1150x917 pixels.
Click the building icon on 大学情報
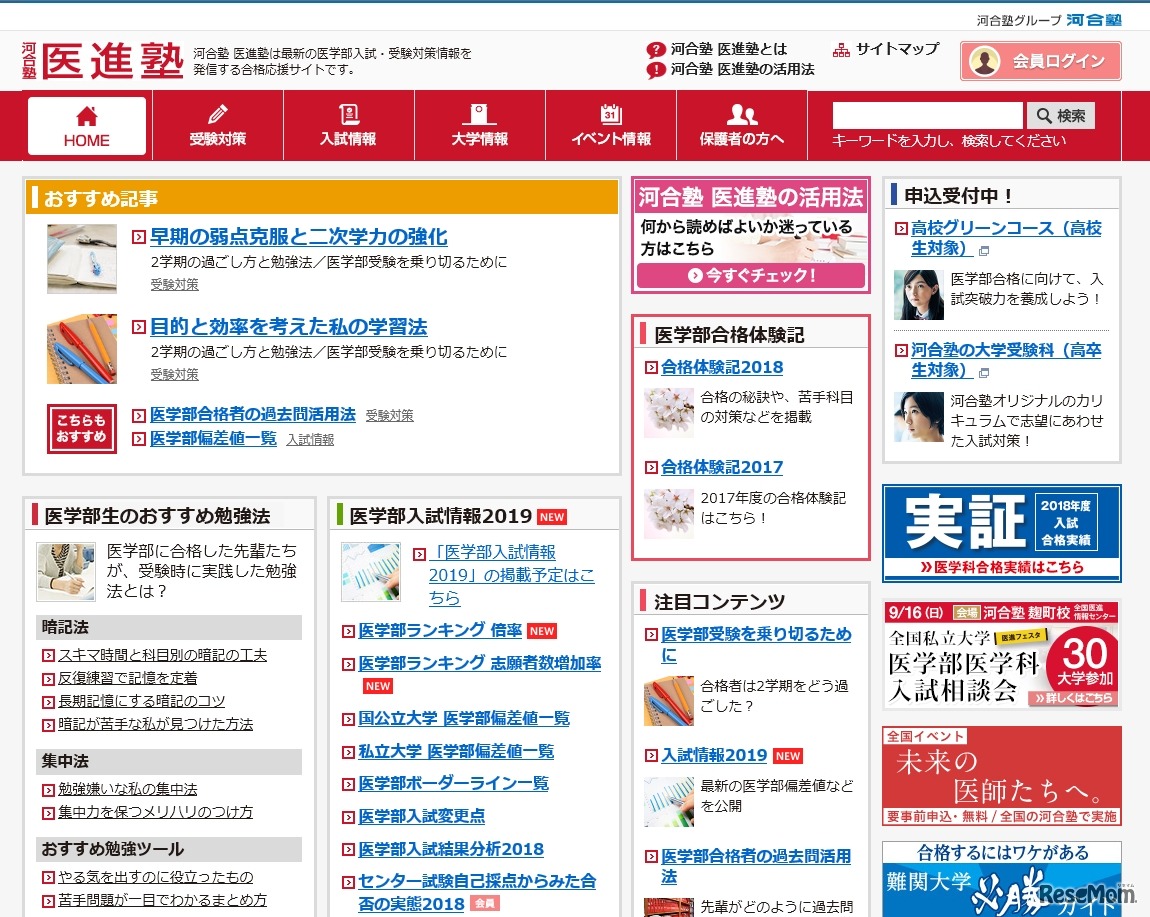pos(479,112)
